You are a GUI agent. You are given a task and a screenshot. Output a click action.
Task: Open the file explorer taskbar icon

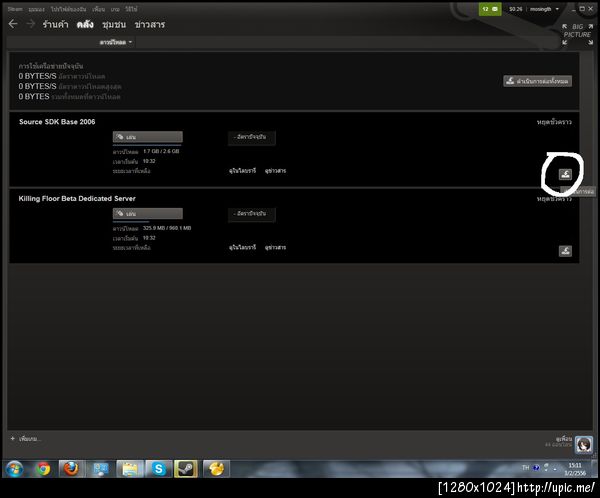point(130,469)
